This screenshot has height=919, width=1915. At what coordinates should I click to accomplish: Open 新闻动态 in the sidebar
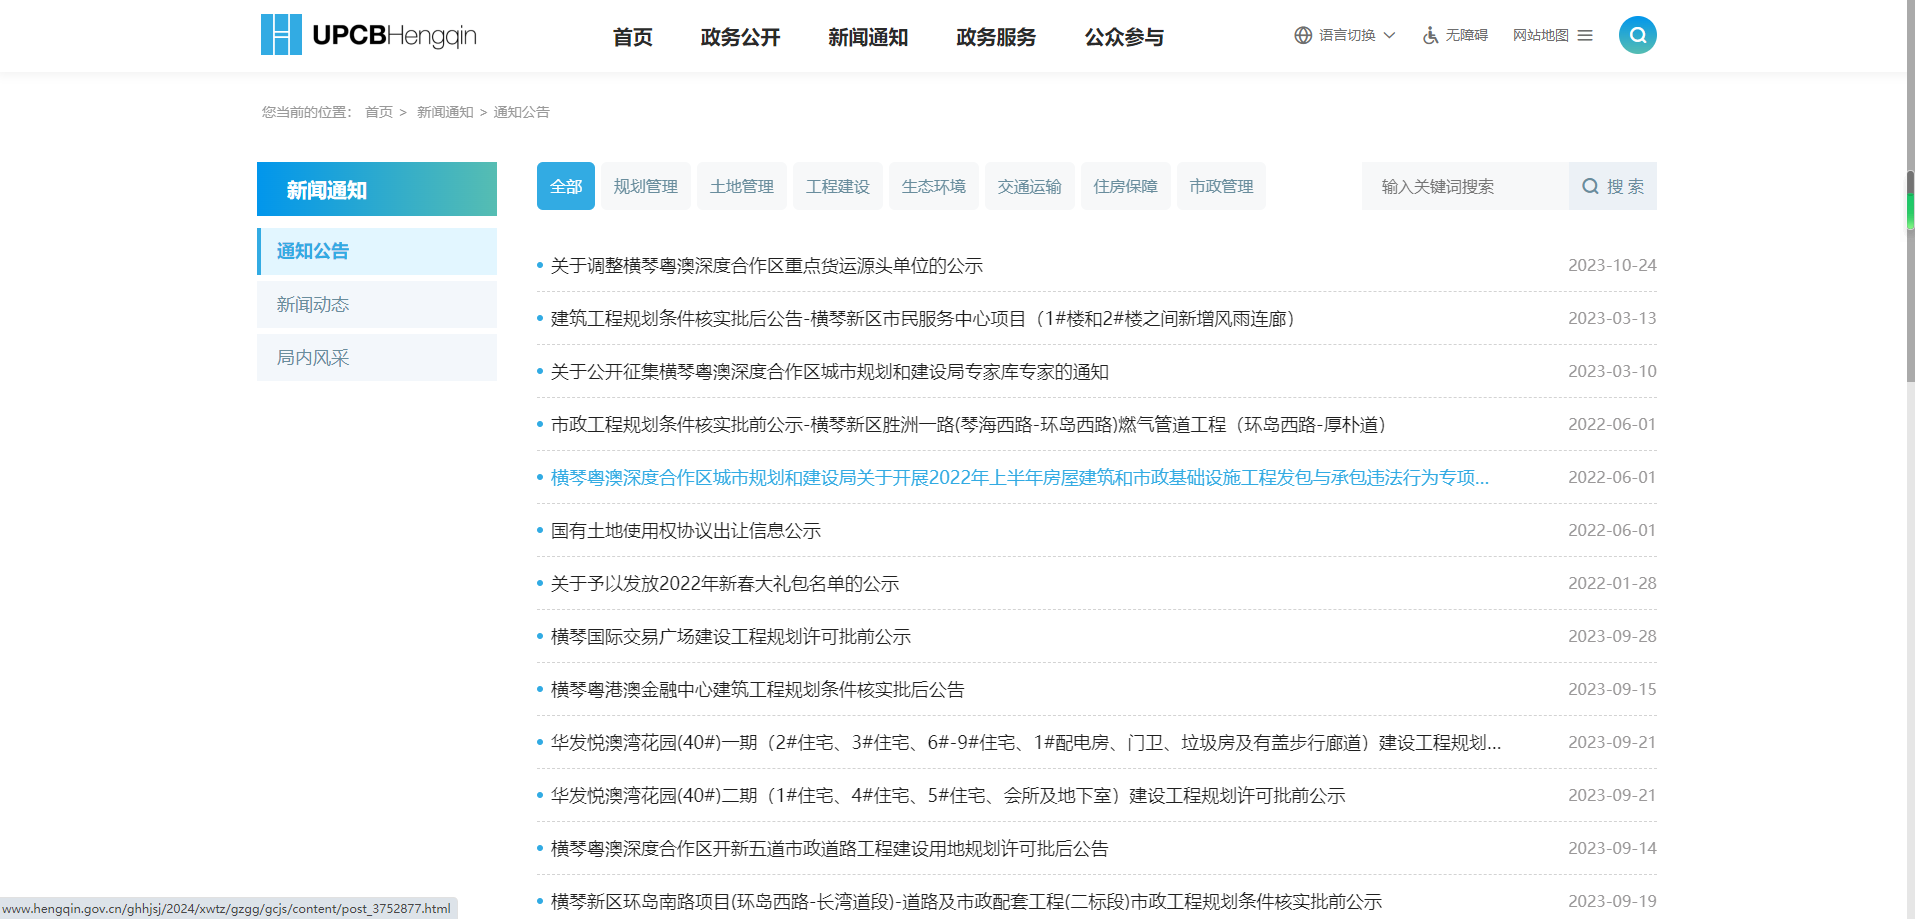click(x=313, y=304)
